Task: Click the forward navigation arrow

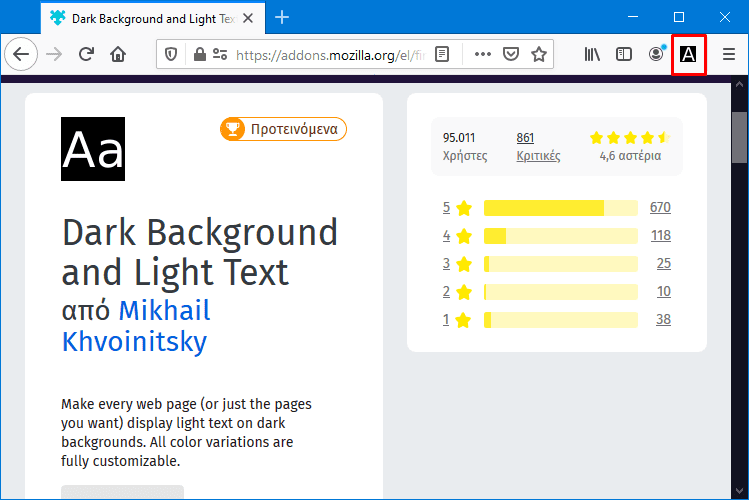Action: pyautogui.click(x=54, y=54)
